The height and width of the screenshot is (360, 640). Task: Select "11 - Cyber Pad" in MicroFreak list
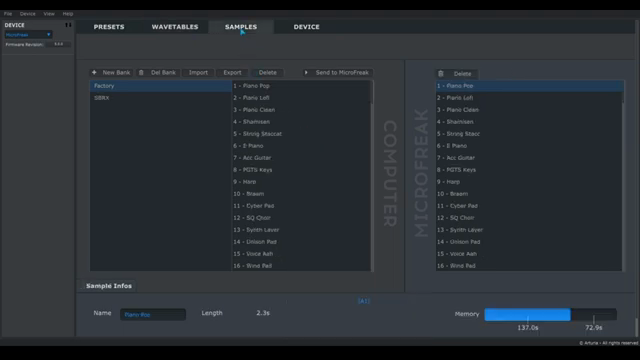click(x=529, y=206)
